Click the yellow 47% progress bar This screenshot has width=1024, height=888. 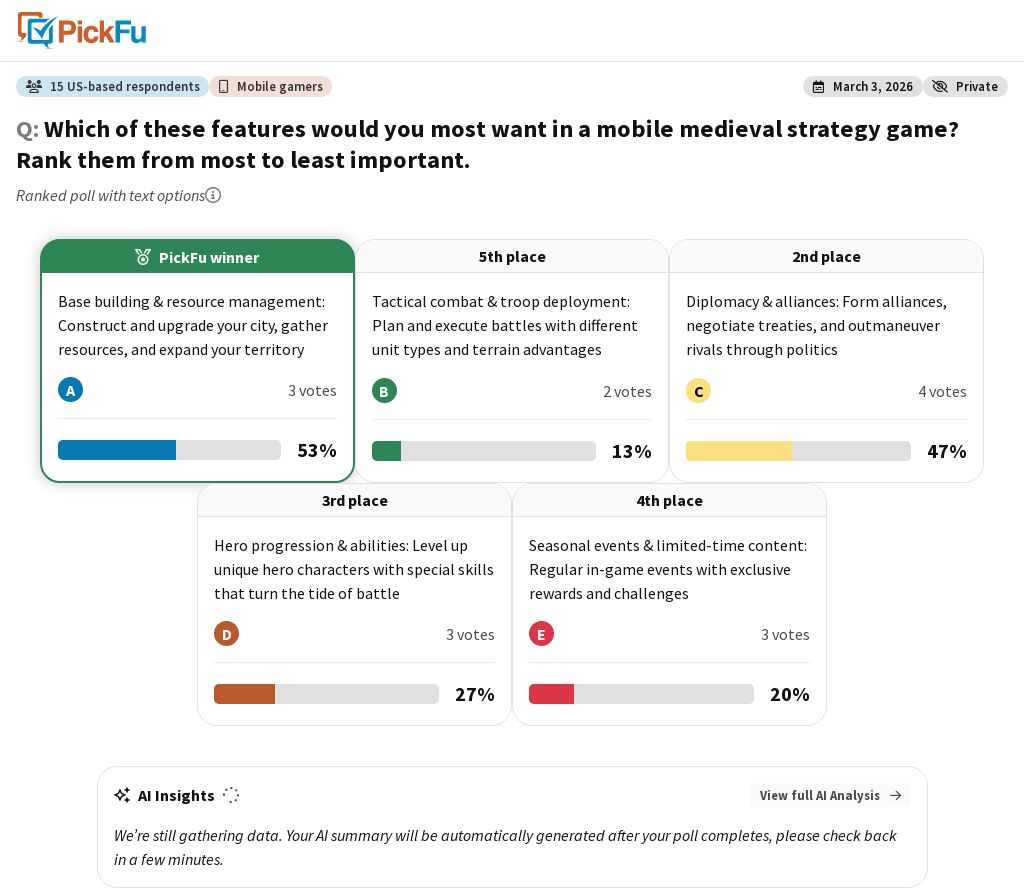coord(798,451)
